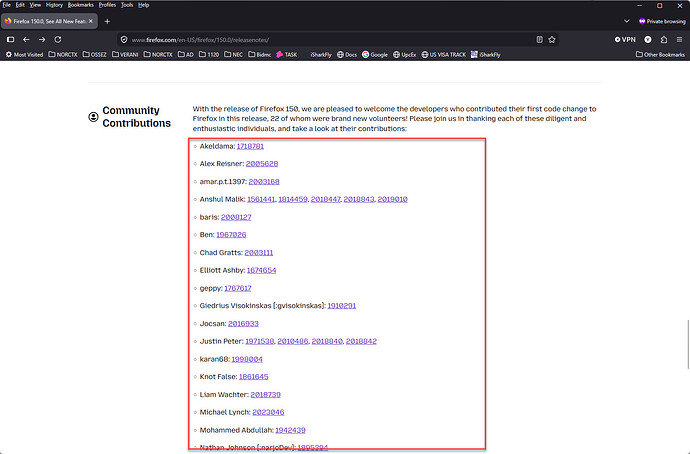Viewport: 690px width, 454px height.
Task: Bookmark this page with the star
Action: click(x=552, y=40)
